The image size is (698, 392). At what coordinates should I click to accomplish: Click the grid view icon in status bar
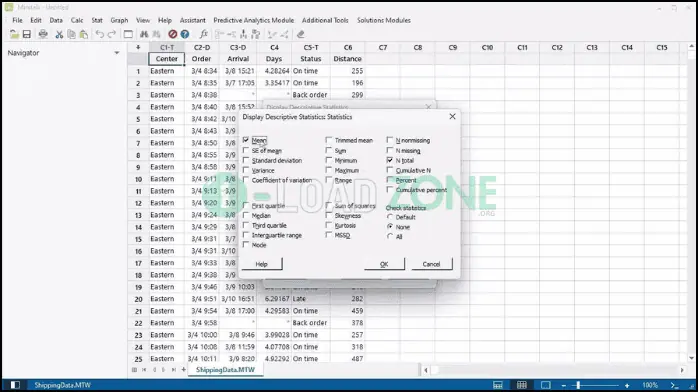[522, 385]
